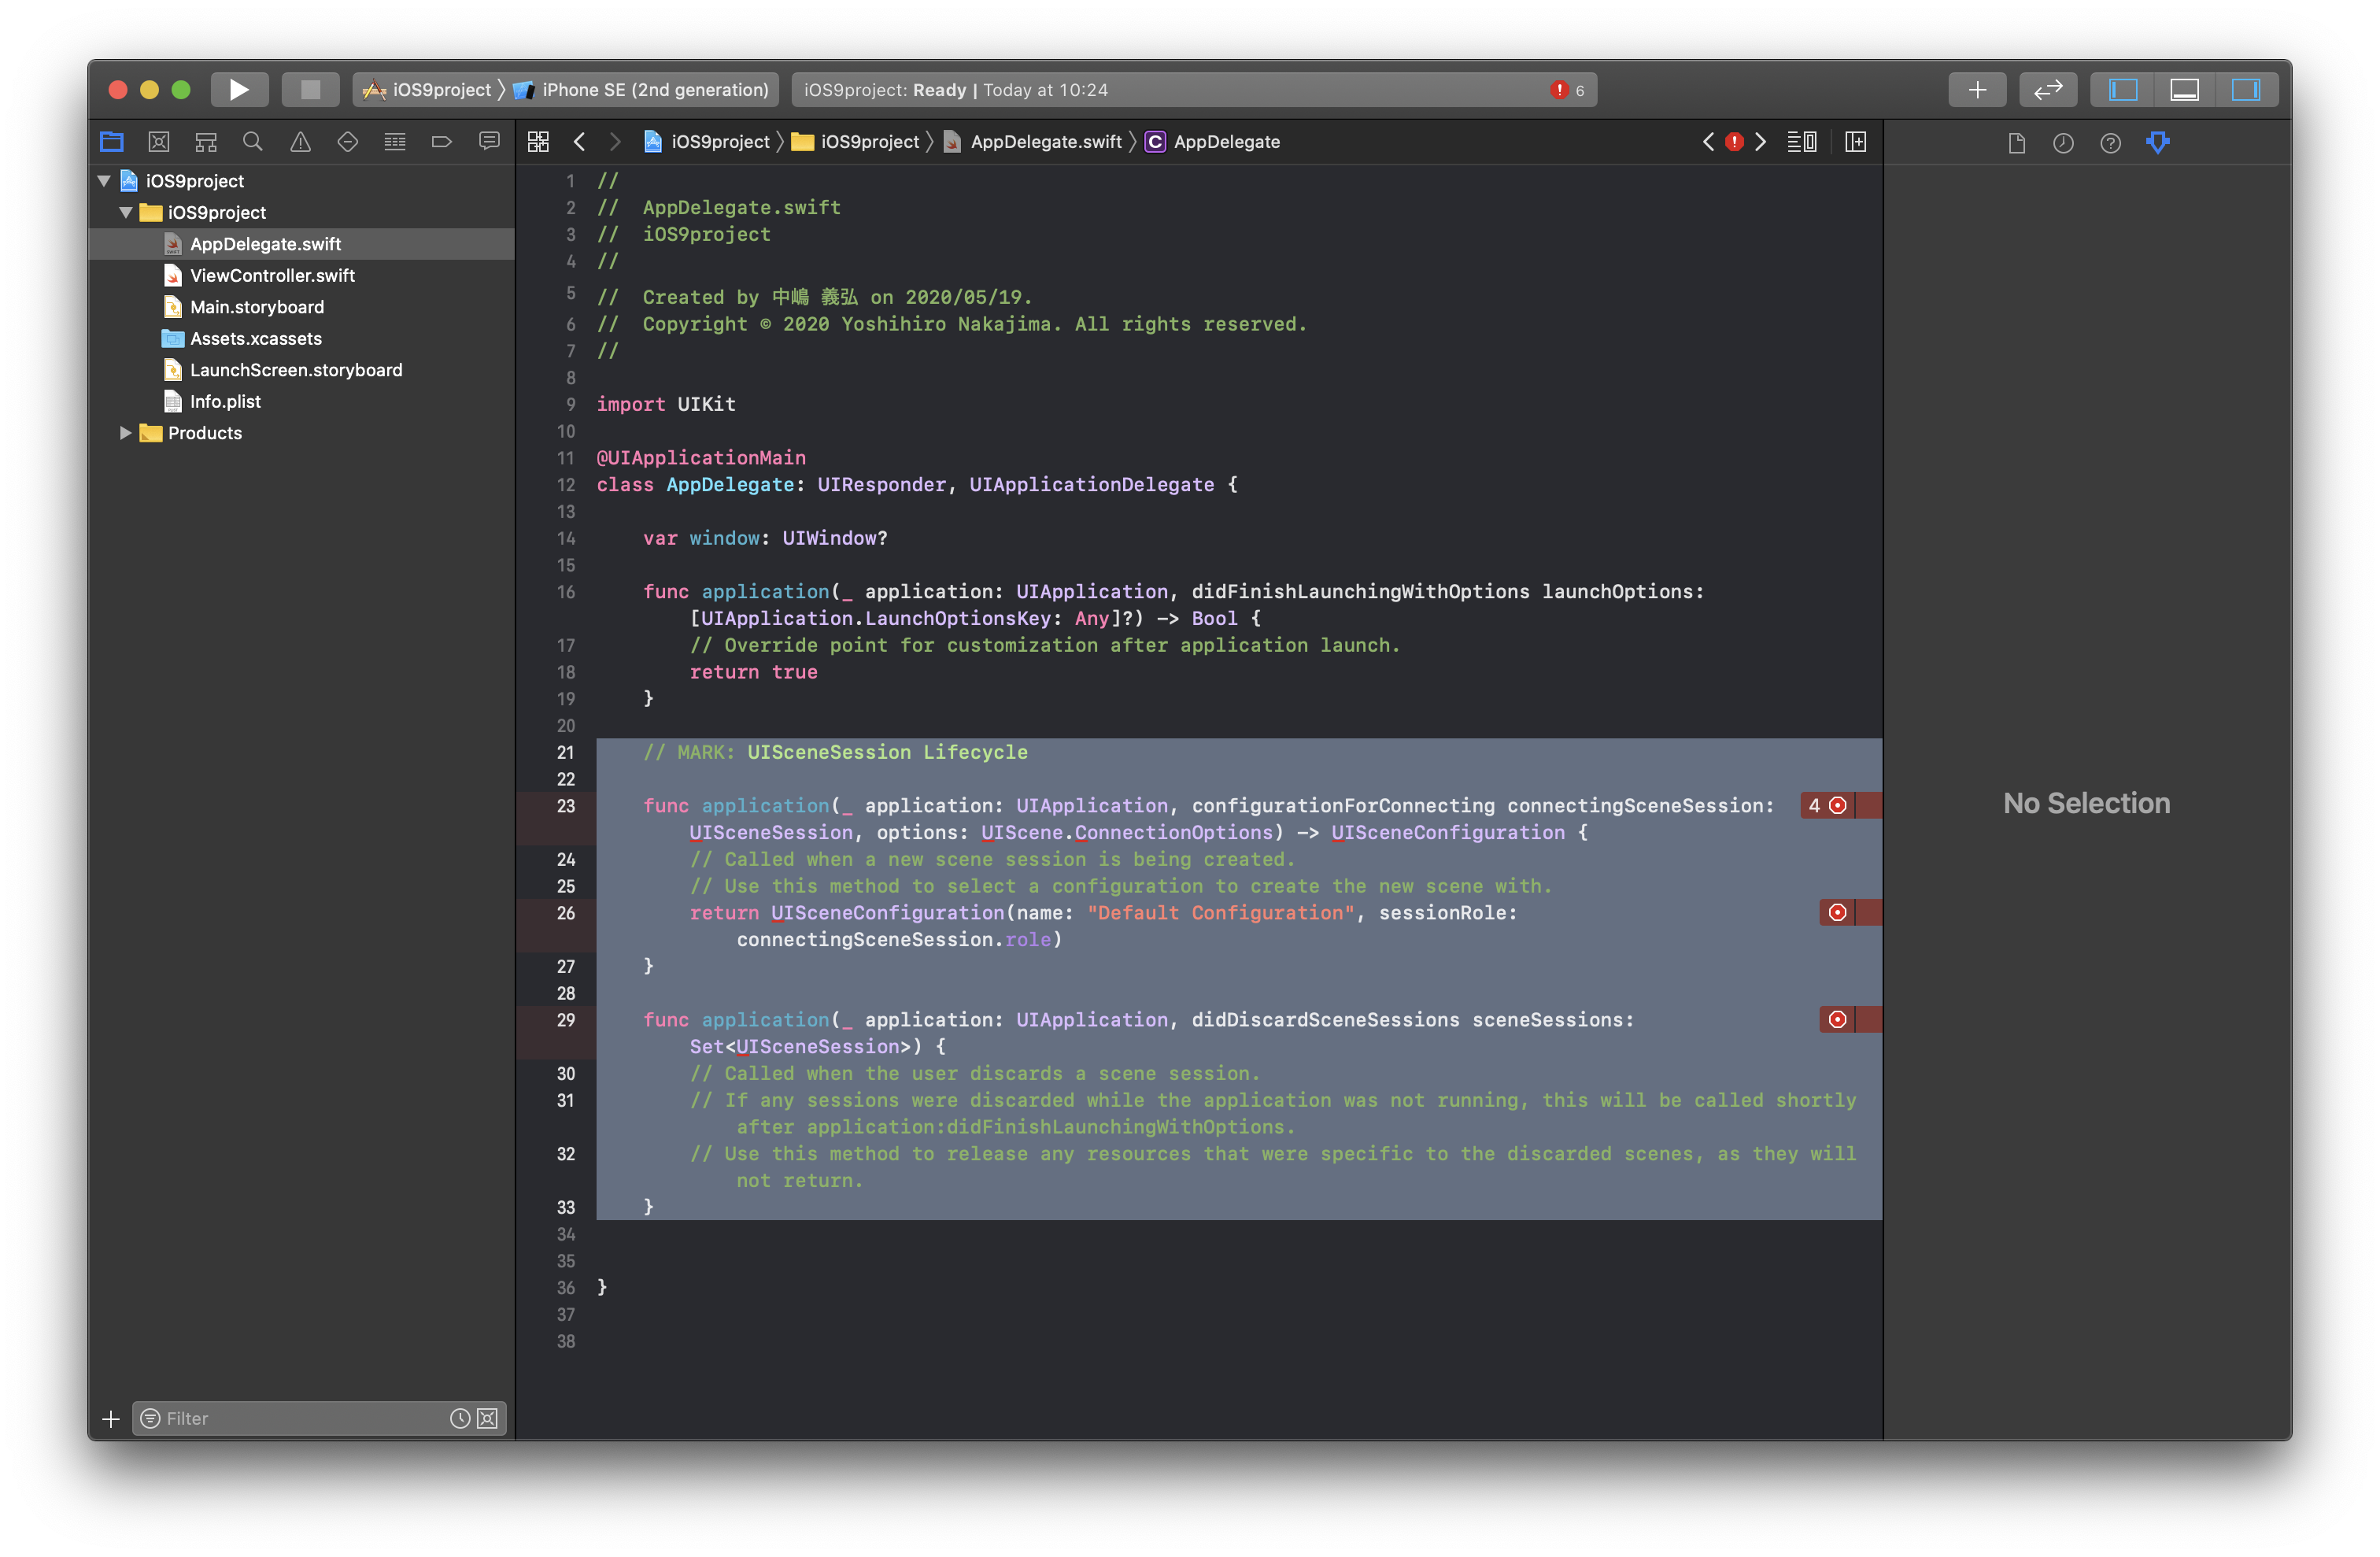Click iOS9project folder in jump bar

856,142
